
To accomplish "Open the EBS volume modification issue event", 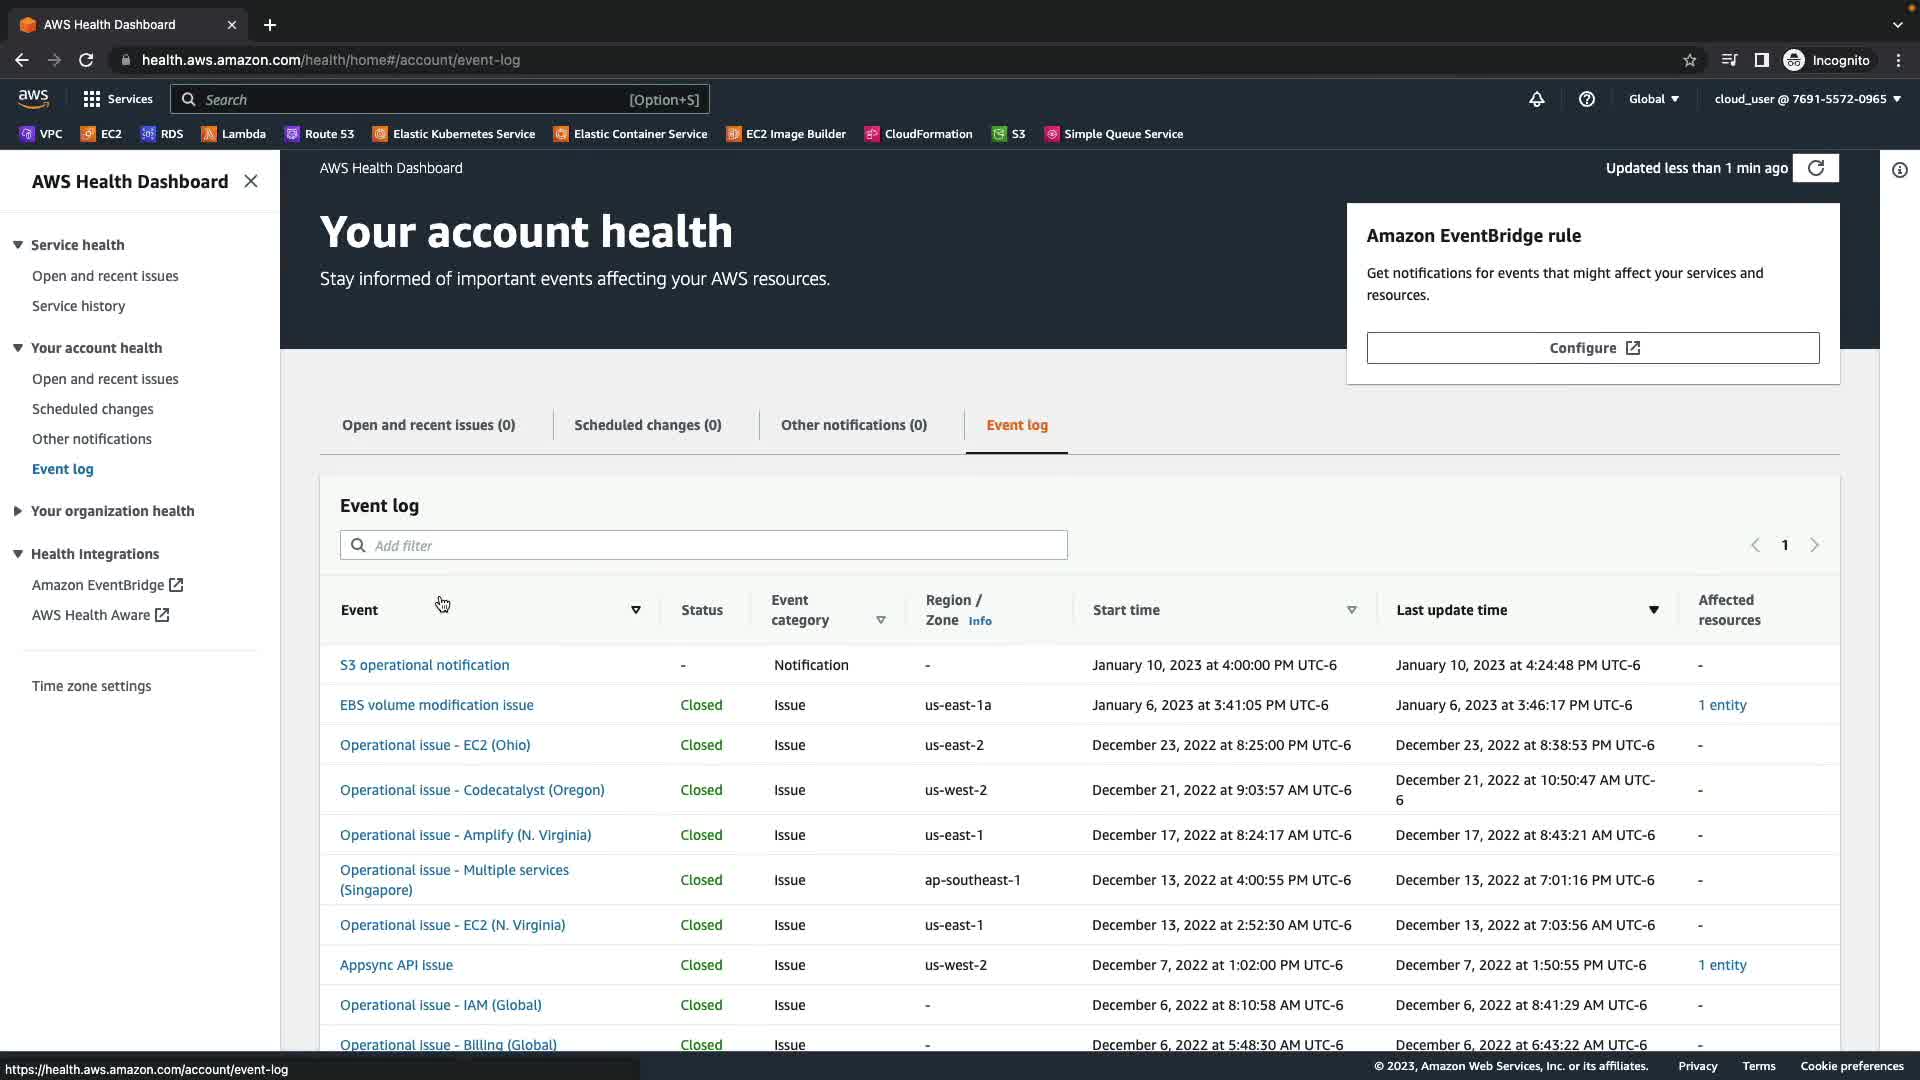I will tap(436, 705).
